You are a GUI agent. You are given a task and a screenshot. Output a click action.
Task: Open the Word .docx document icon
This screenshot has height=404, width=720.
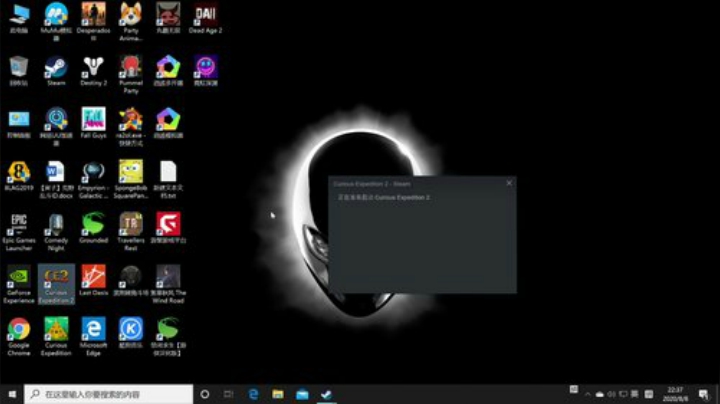(56, 179)
